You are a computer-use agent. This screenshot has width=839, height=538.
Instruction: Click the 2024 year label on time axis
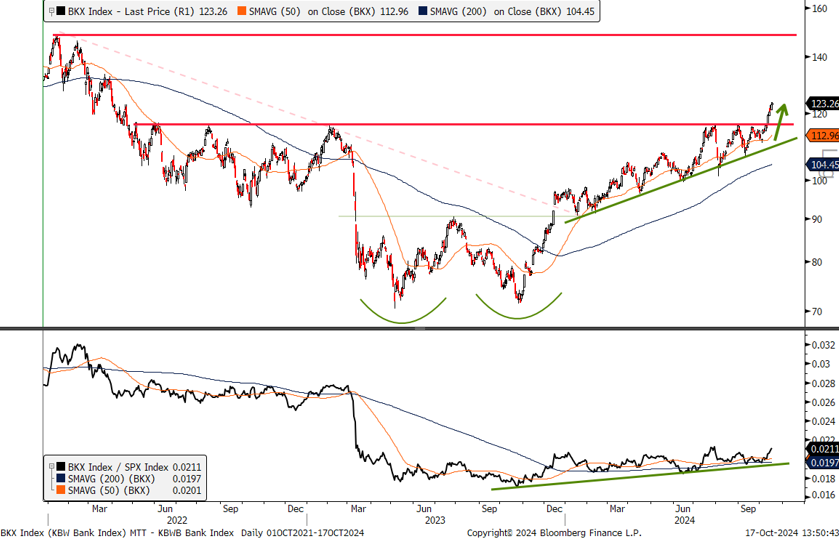[684, 520]
